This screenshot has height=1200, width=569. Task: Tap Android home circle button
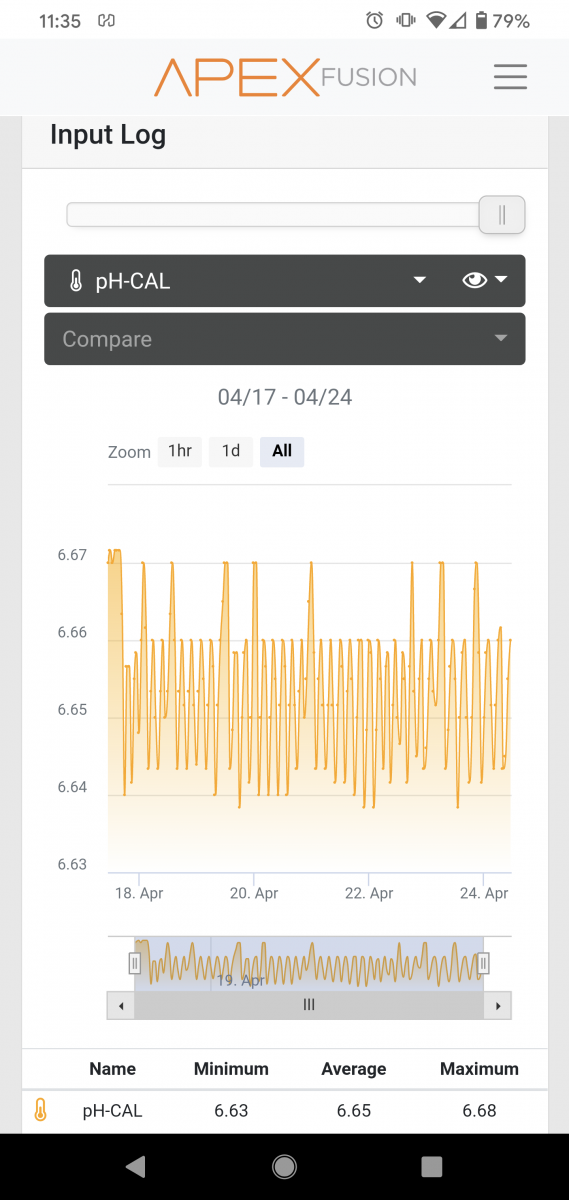[285, 1166]
